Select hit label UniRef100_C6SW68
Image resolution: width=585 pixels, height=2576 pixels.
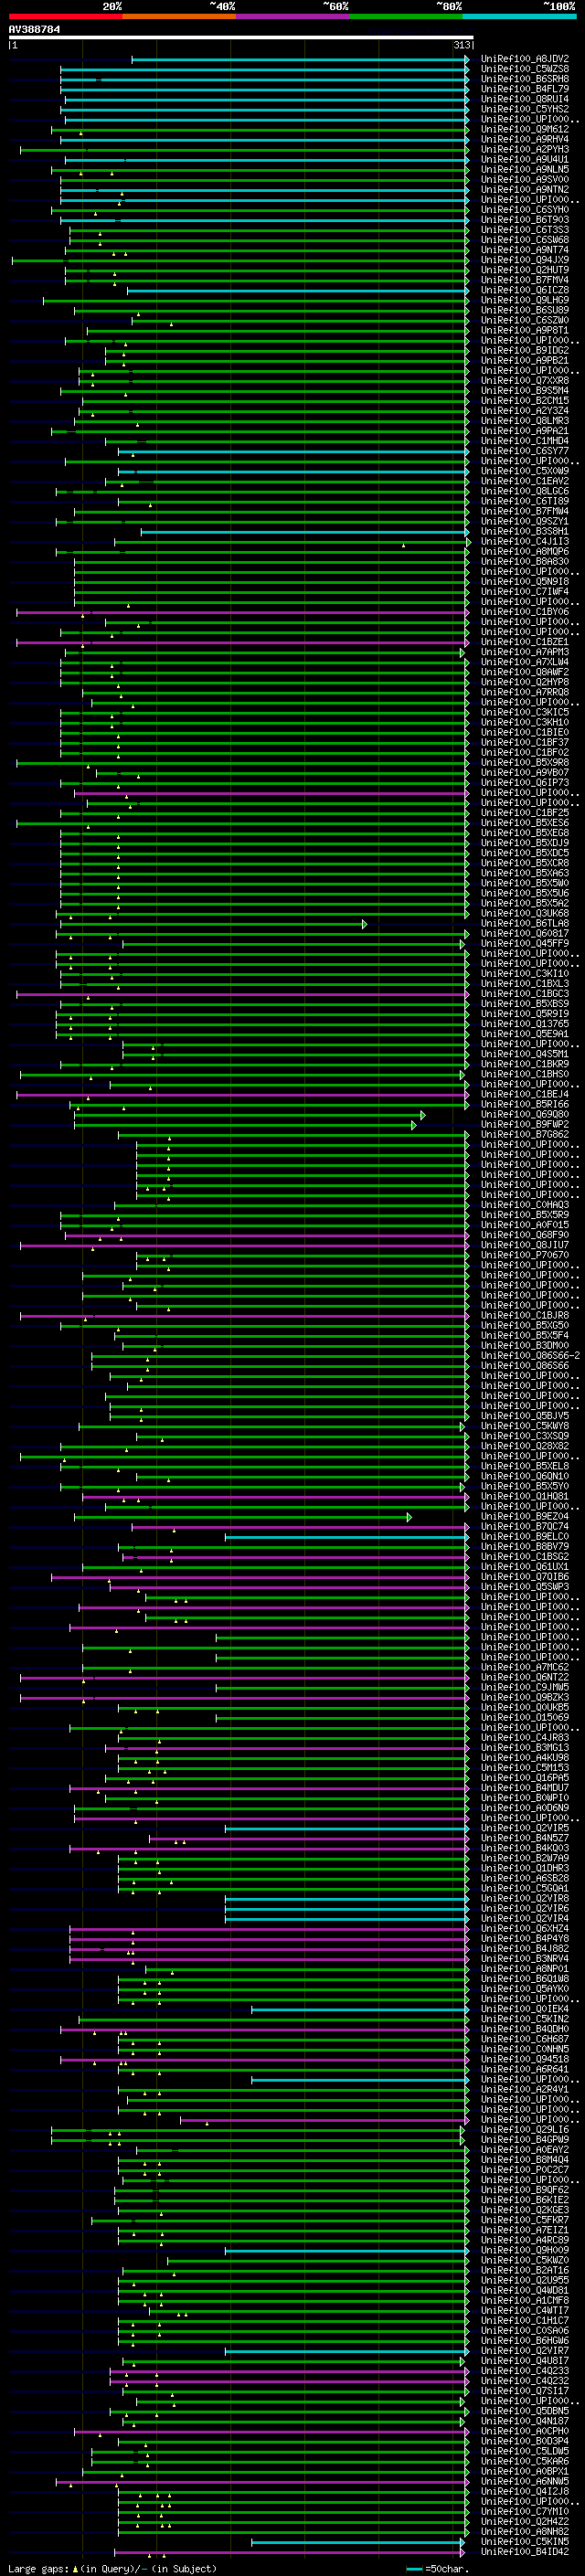pyautogui.click(x=525, y=240)
